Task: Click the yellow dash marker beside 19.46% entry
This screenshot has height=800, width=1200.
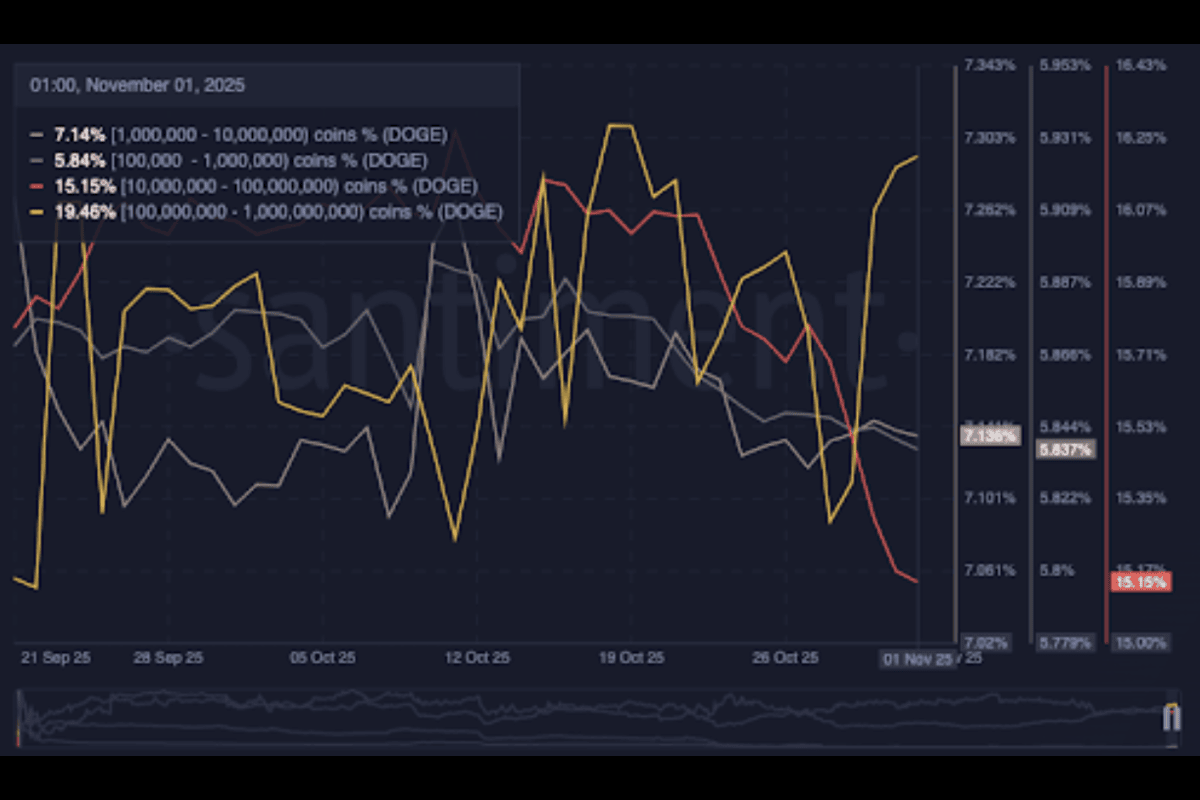Action: [39, 212]
